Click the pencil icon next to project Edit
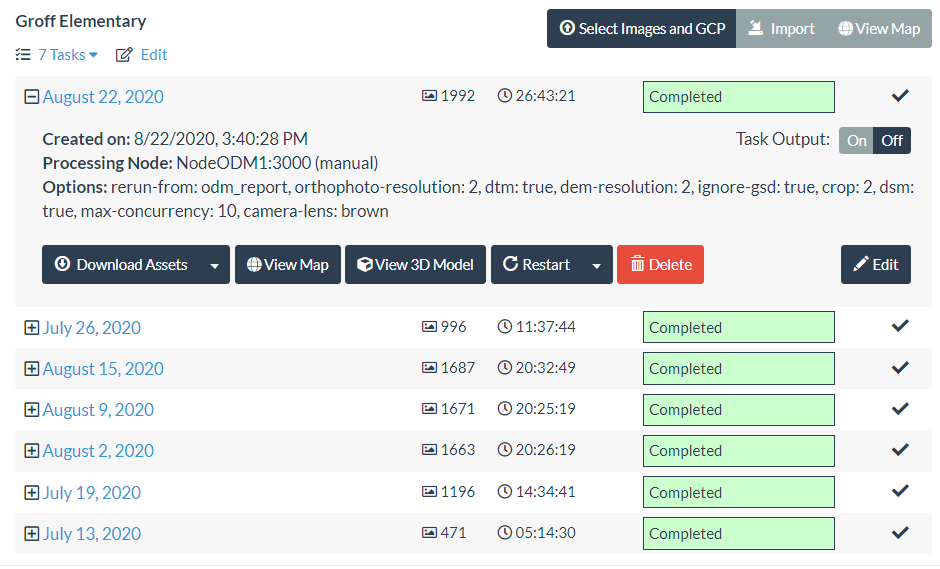This screenshot has height=569, width=940. point(124,55)
